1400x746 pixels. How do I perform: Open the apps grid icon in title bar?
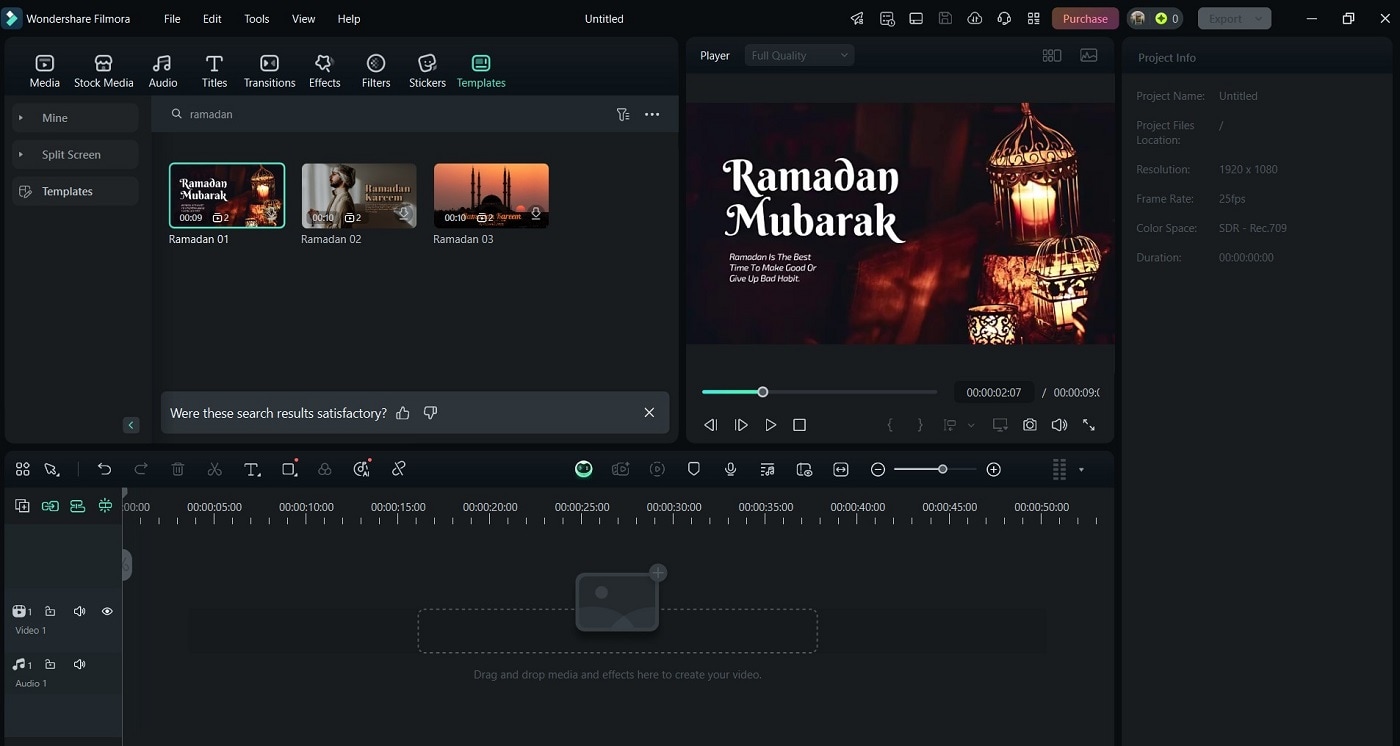[x=1033, y=19]
